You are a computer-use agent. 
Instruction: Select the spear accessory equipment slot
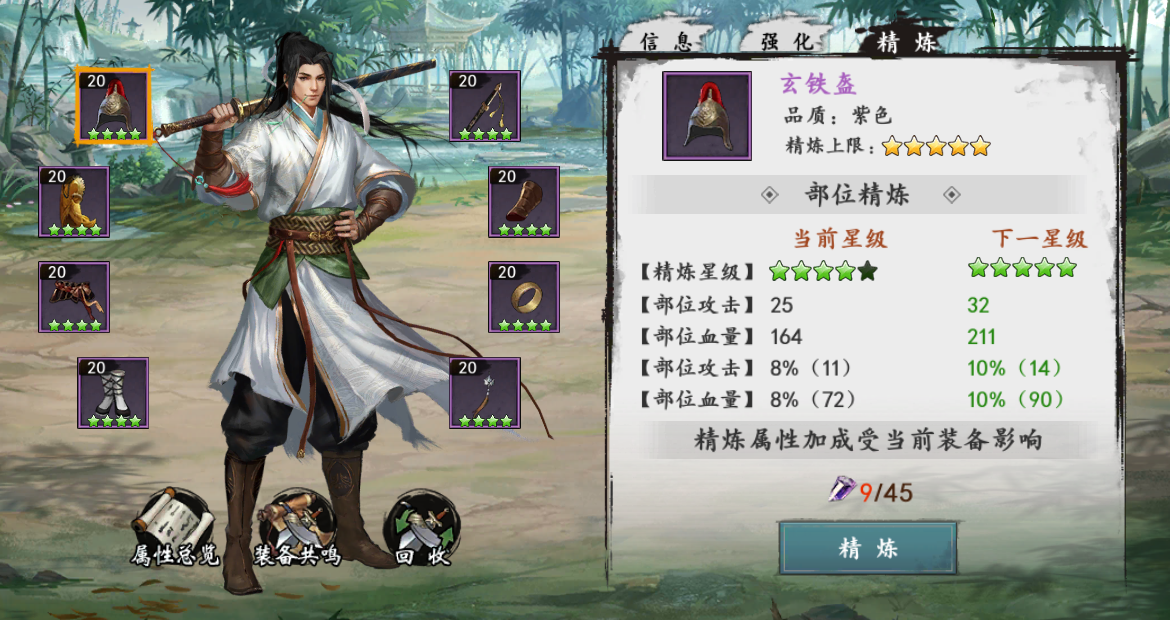484,392
